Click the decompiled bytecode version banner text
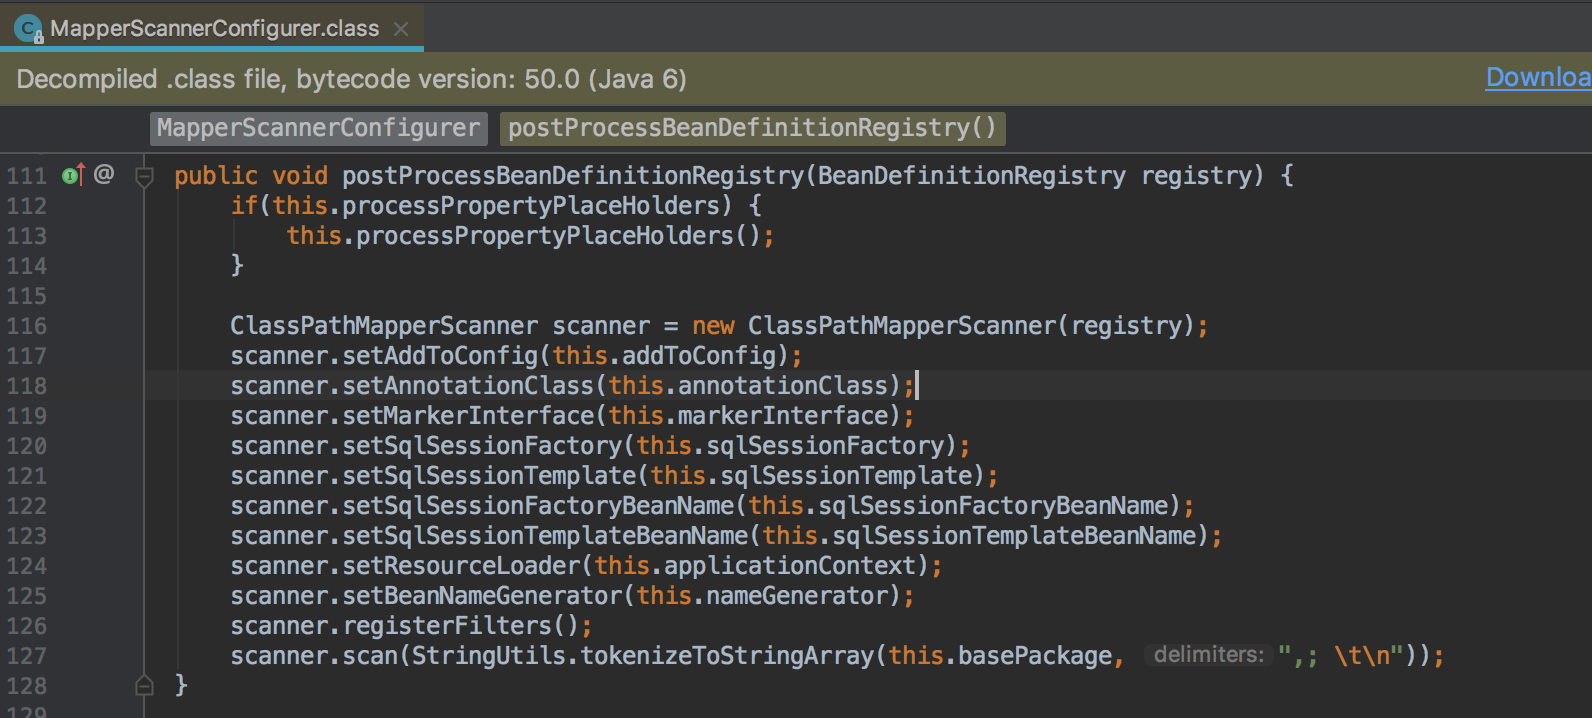Screen dimensions: 1592x718 (x=351, y=79)
